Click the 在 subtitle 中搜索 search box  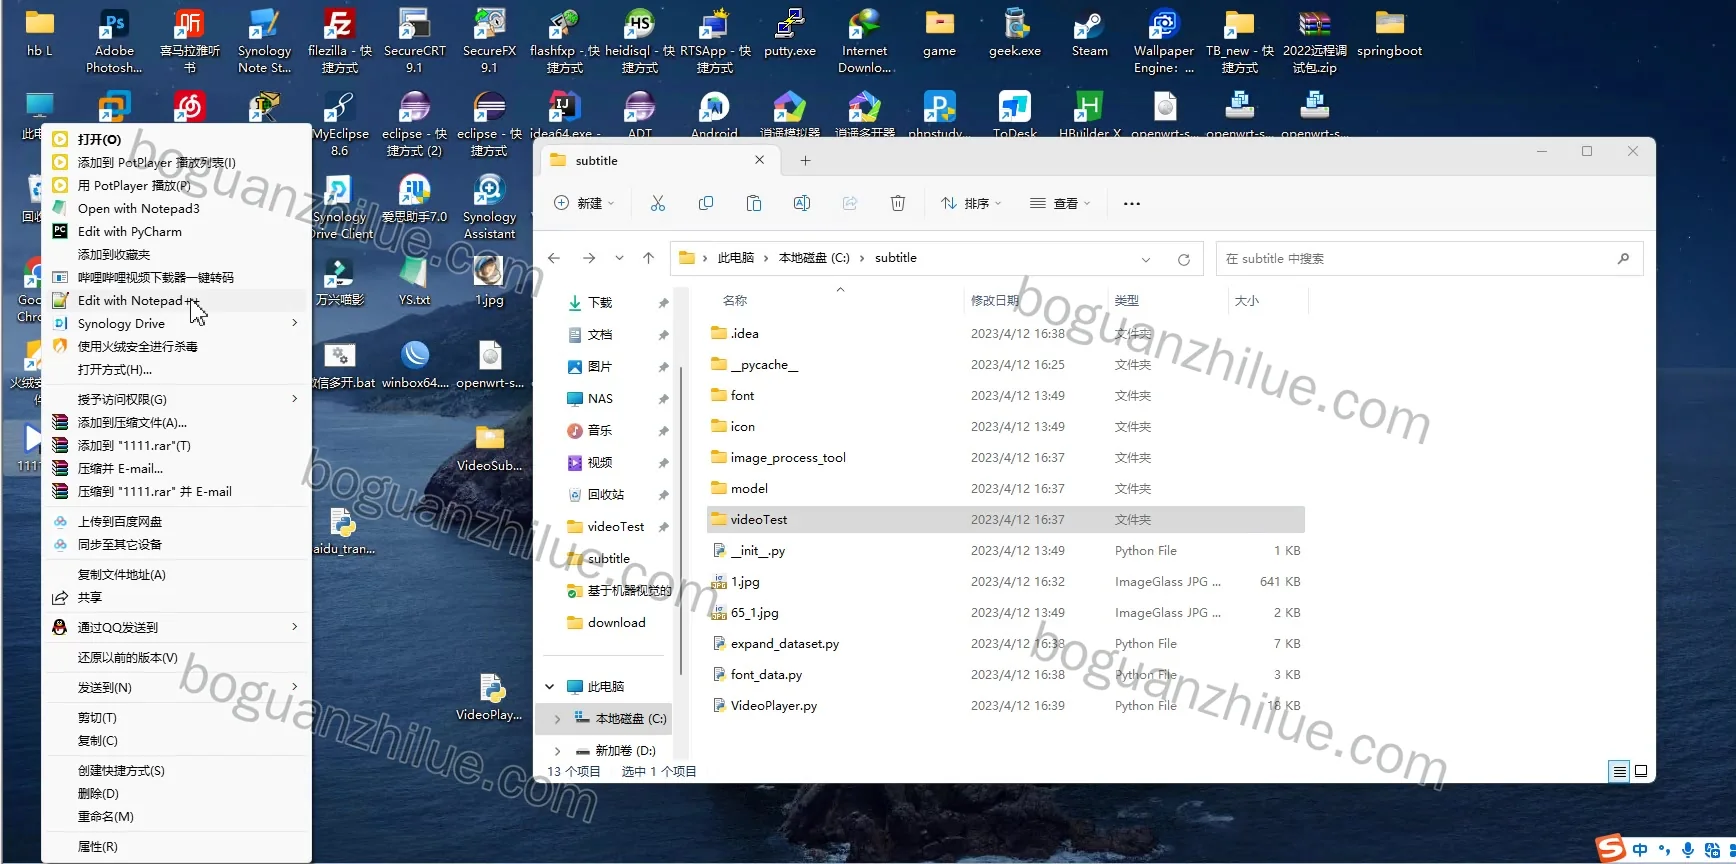click(1429, 259)
